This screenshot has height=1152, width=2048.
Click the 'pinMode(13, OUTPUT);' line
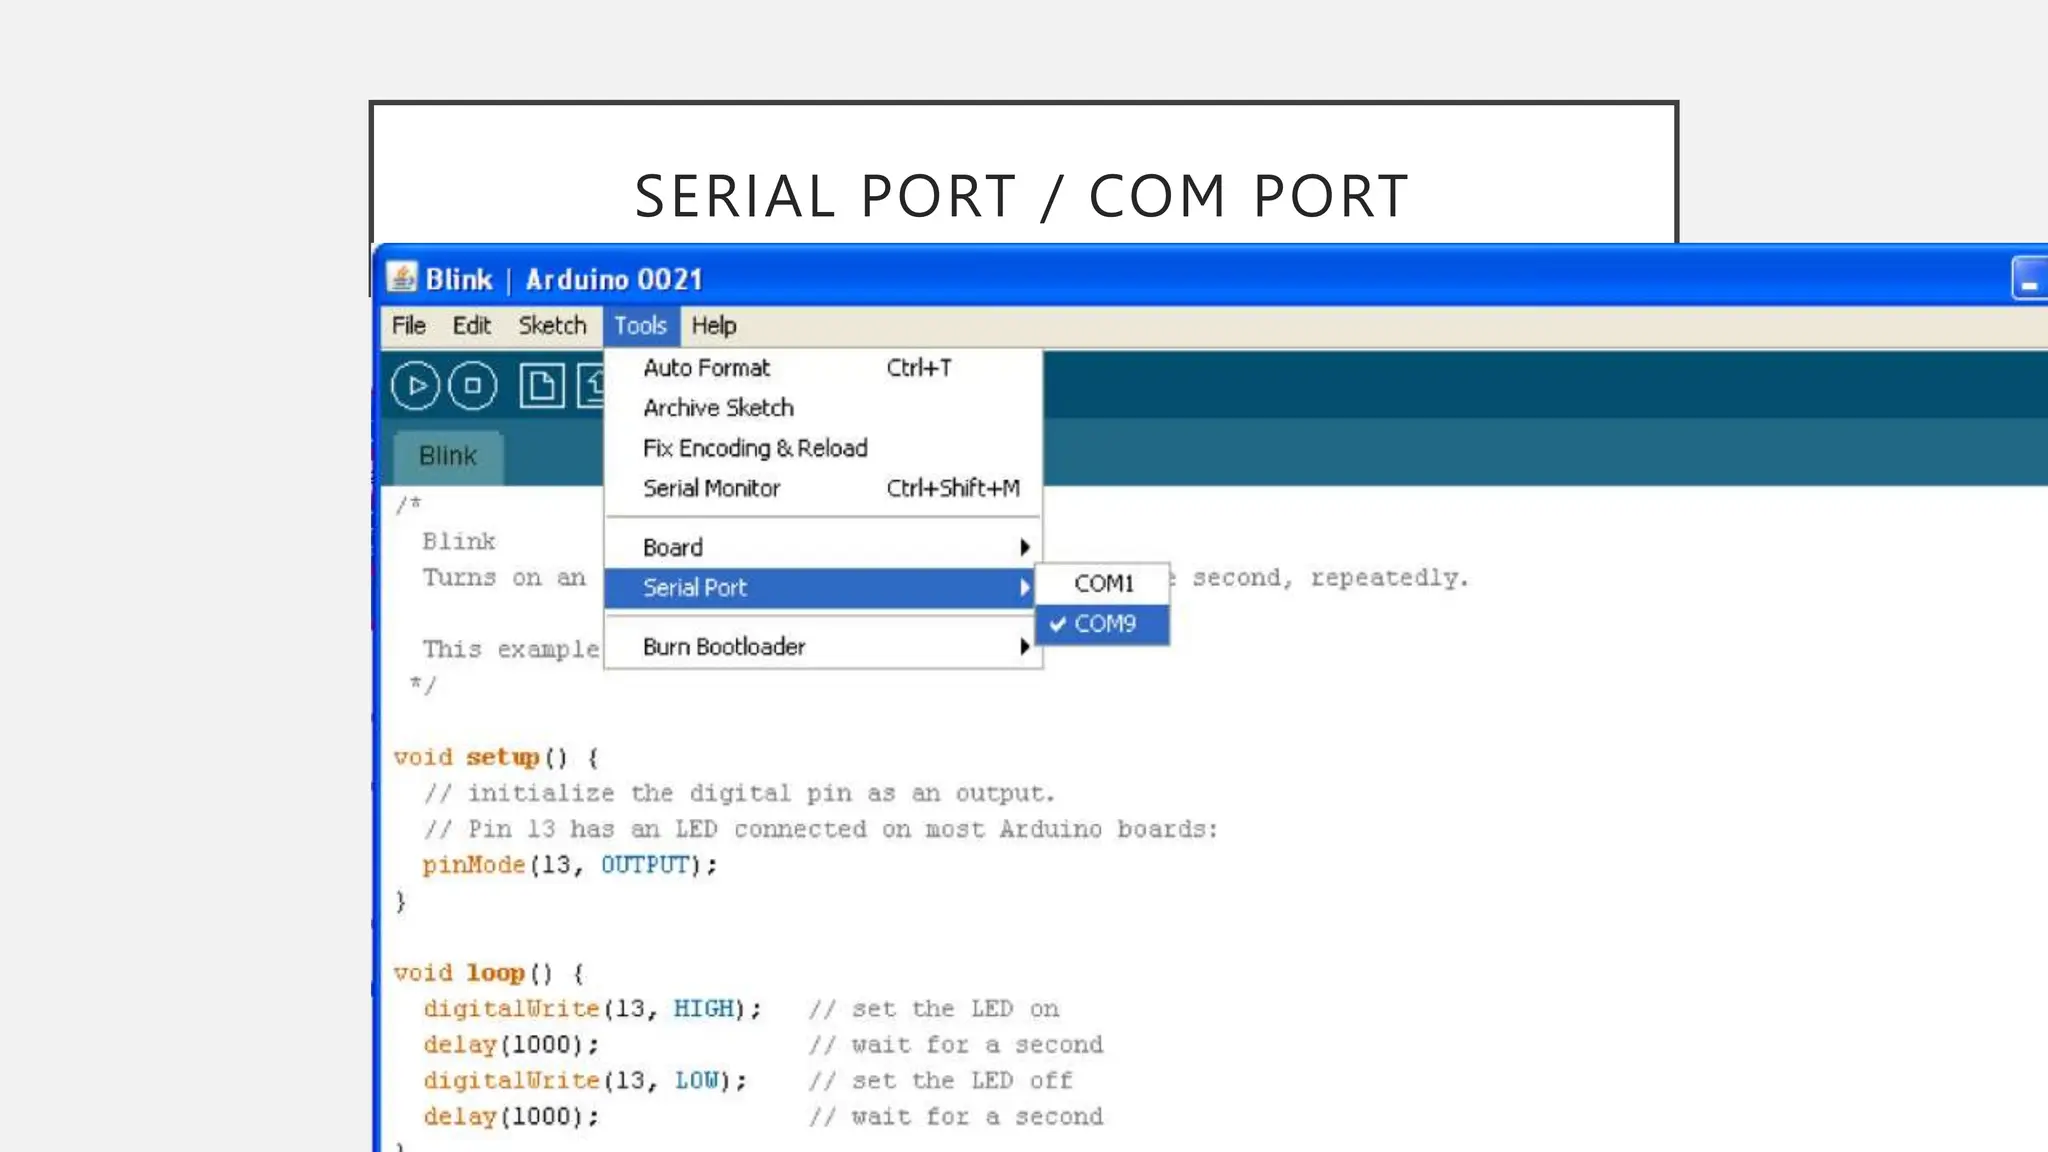[570, 865]
